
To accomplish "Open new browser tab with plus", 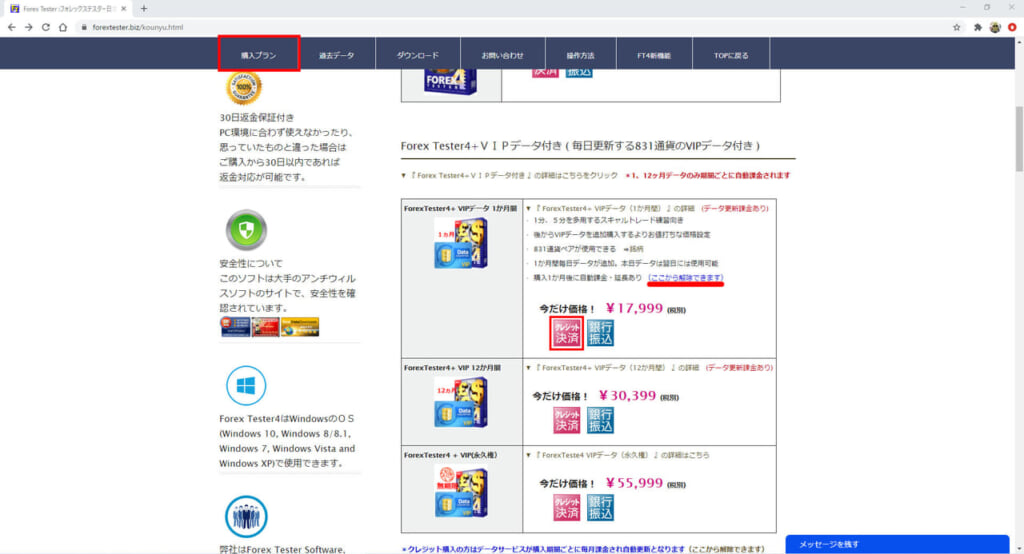I will (144, 8).
